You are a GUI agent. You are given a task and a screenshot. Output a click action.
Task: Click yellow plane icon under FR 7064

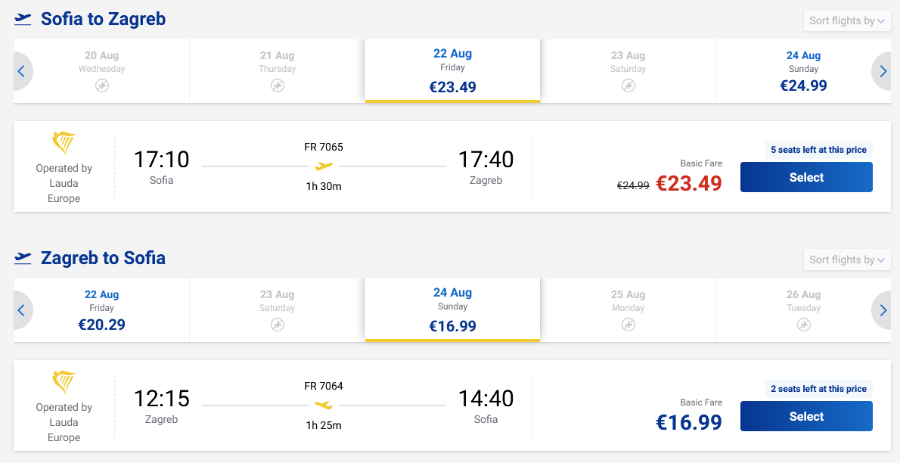tap(324, 405)
